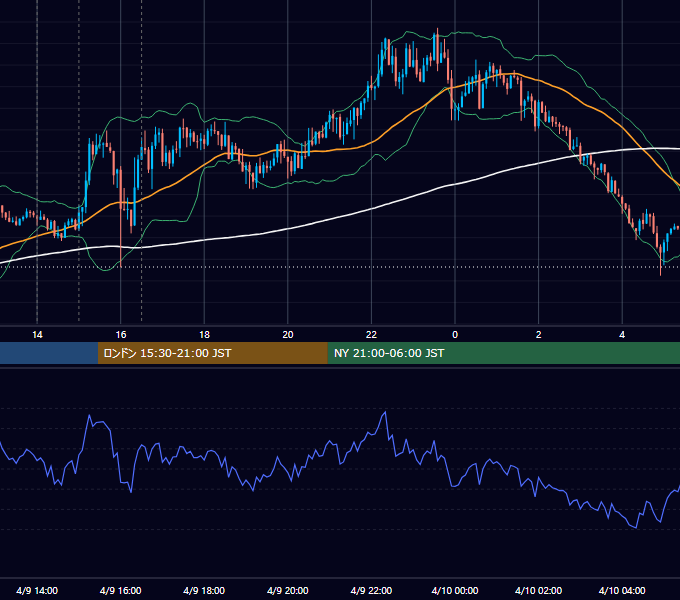Screen dimensions: 680x600
Task: Click the 4/9 18:00 time label
Action: click(x=204, y=590)
